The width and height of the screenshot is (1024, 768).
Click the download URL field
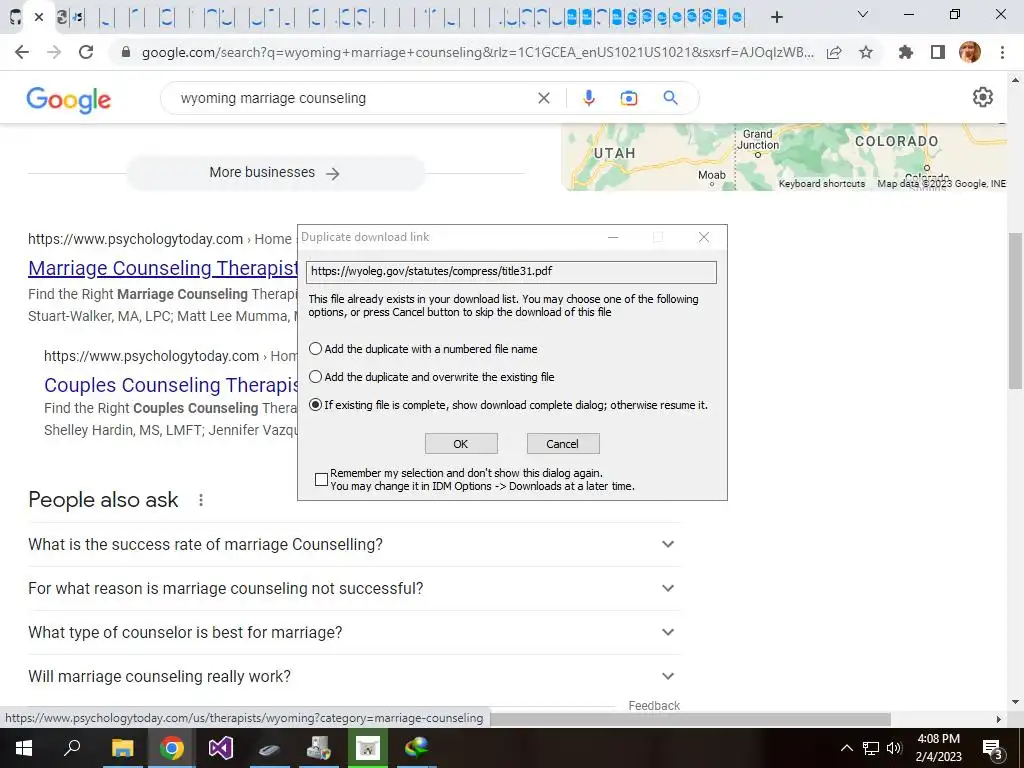click(x=511, y=272)
